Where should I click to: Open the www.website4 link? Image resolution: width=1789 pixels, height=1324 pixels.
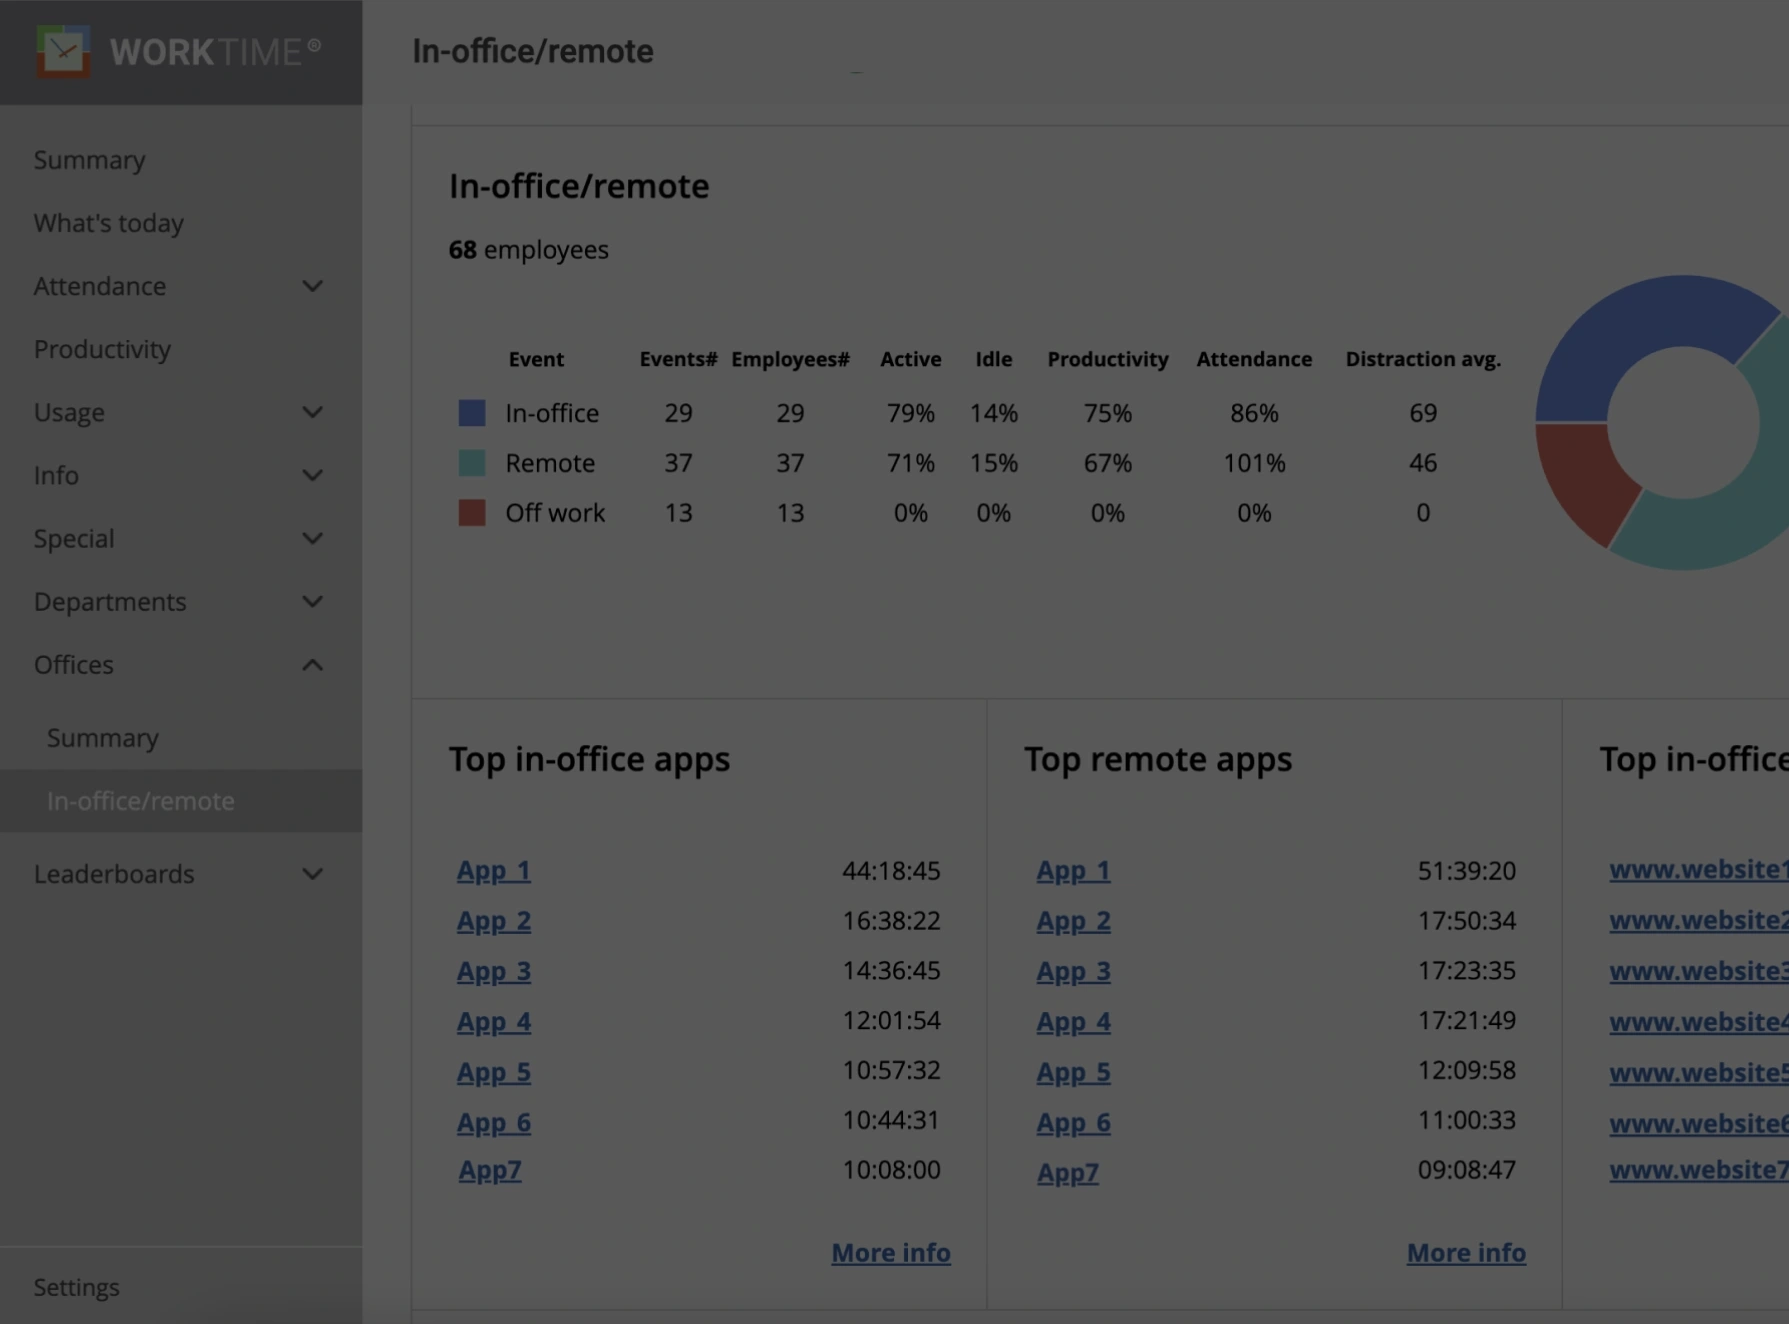pyautogui.click(x=1698, y=1022)
